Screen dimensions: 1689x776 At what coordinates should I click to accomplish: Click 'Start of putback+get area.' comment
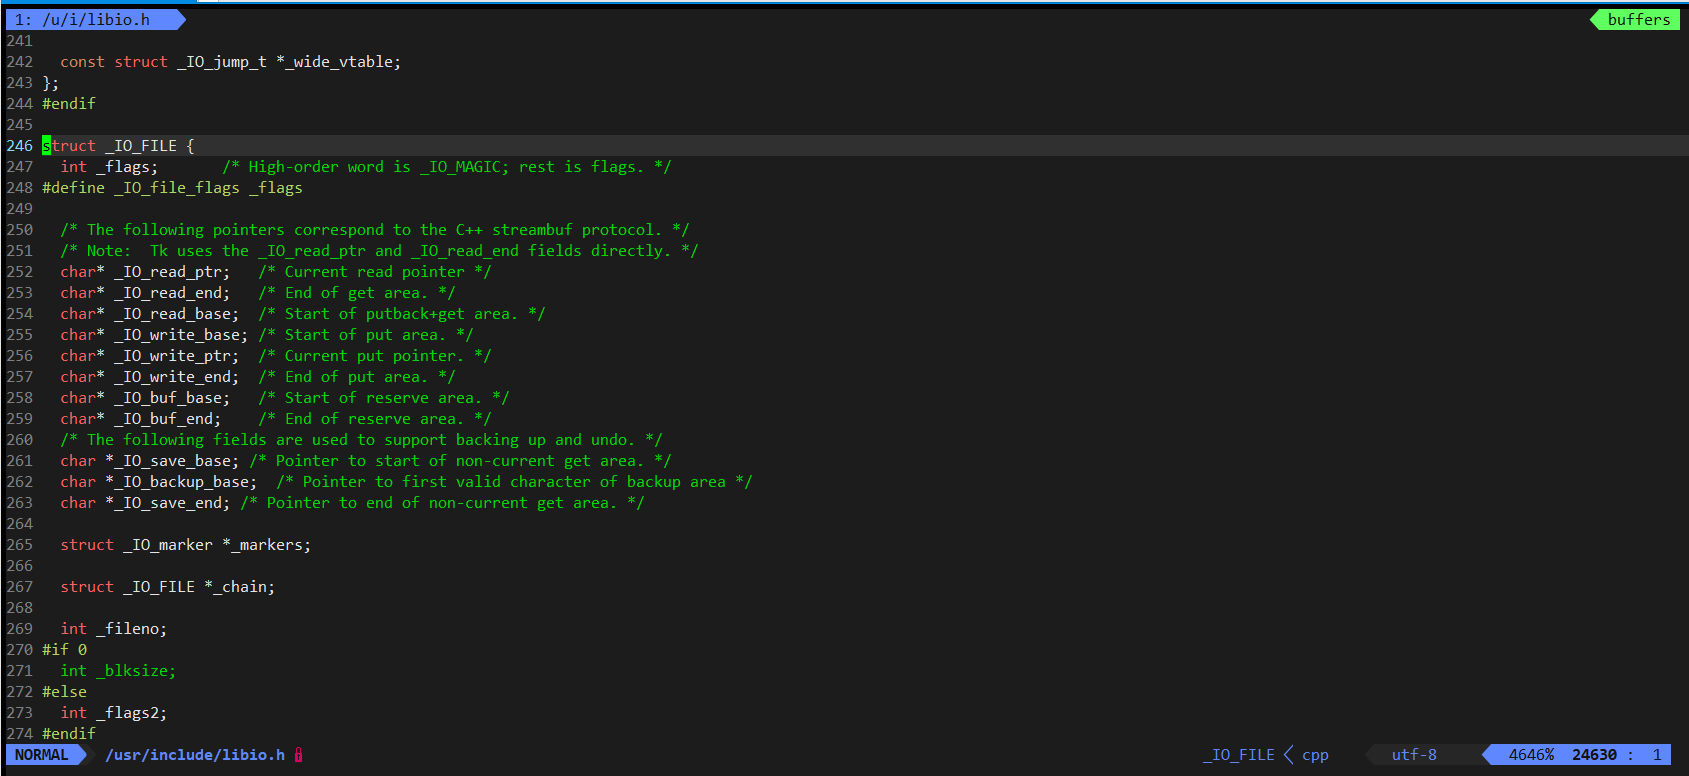pyautogui.click(x=402, y=314)
